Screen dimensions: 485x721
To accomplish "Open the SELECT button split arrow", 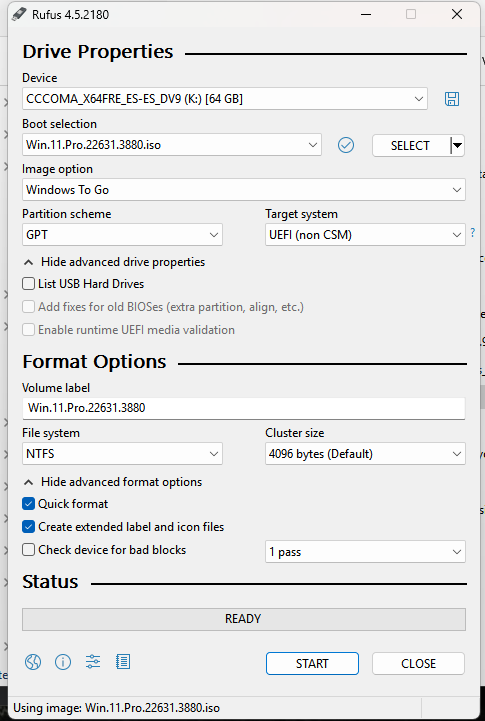I will (457, 146).
